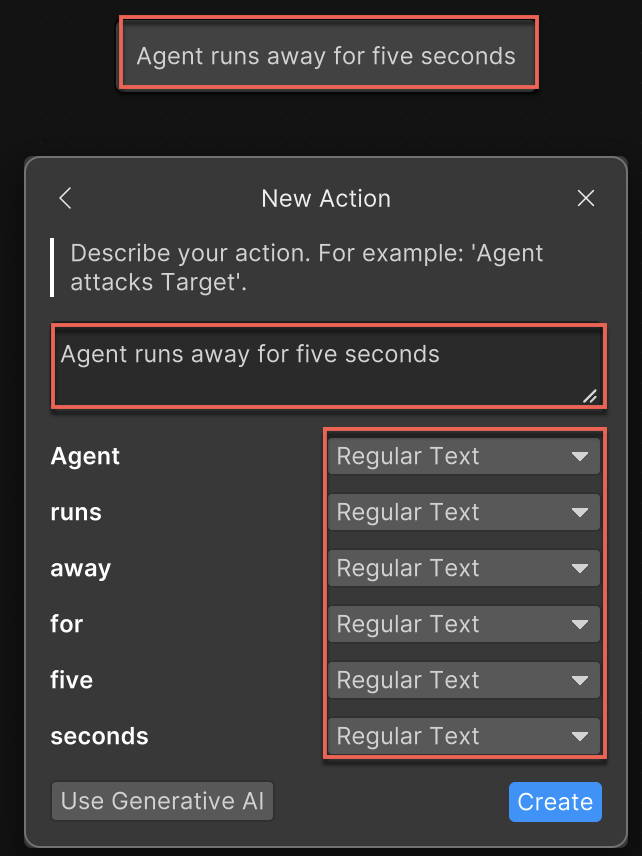Select the 'away' word label
Viewport: 642px width, 856px height.
[81, 569]
